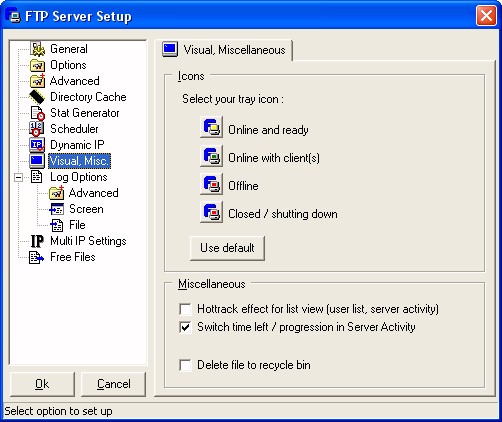Open Dynamic IP via its icon

click(x=37, y=145)
